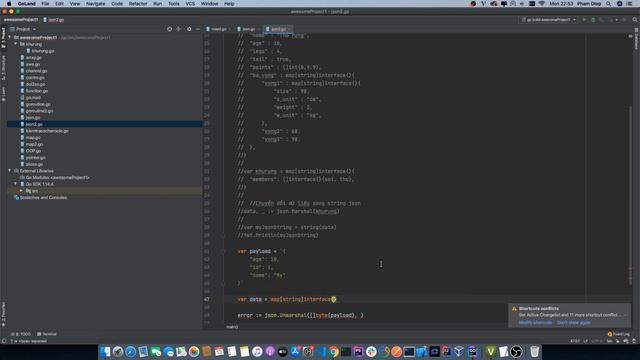640x360 pixels.
Task: Select Scratches and Consoles node
Action: click(x=40, y=197)
